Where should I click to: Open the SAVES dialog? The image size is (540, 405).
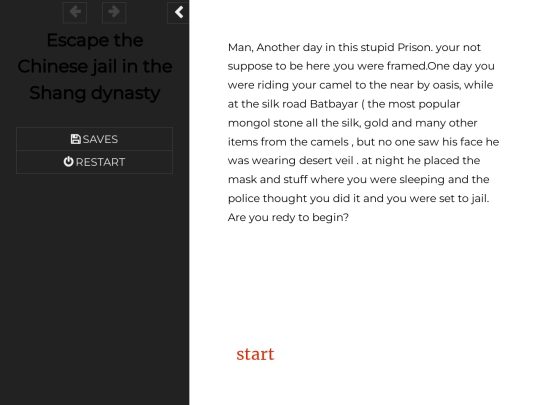(x=94, y=139)
